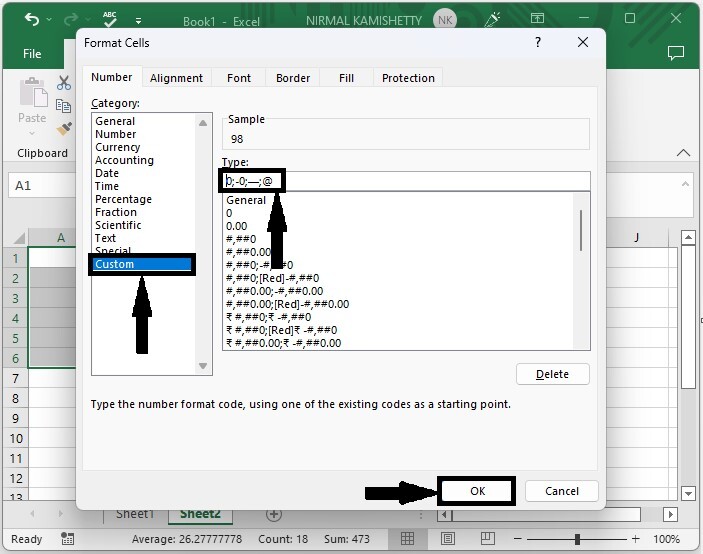
Task: Switch to the Border tab
Action: point(293,78)
